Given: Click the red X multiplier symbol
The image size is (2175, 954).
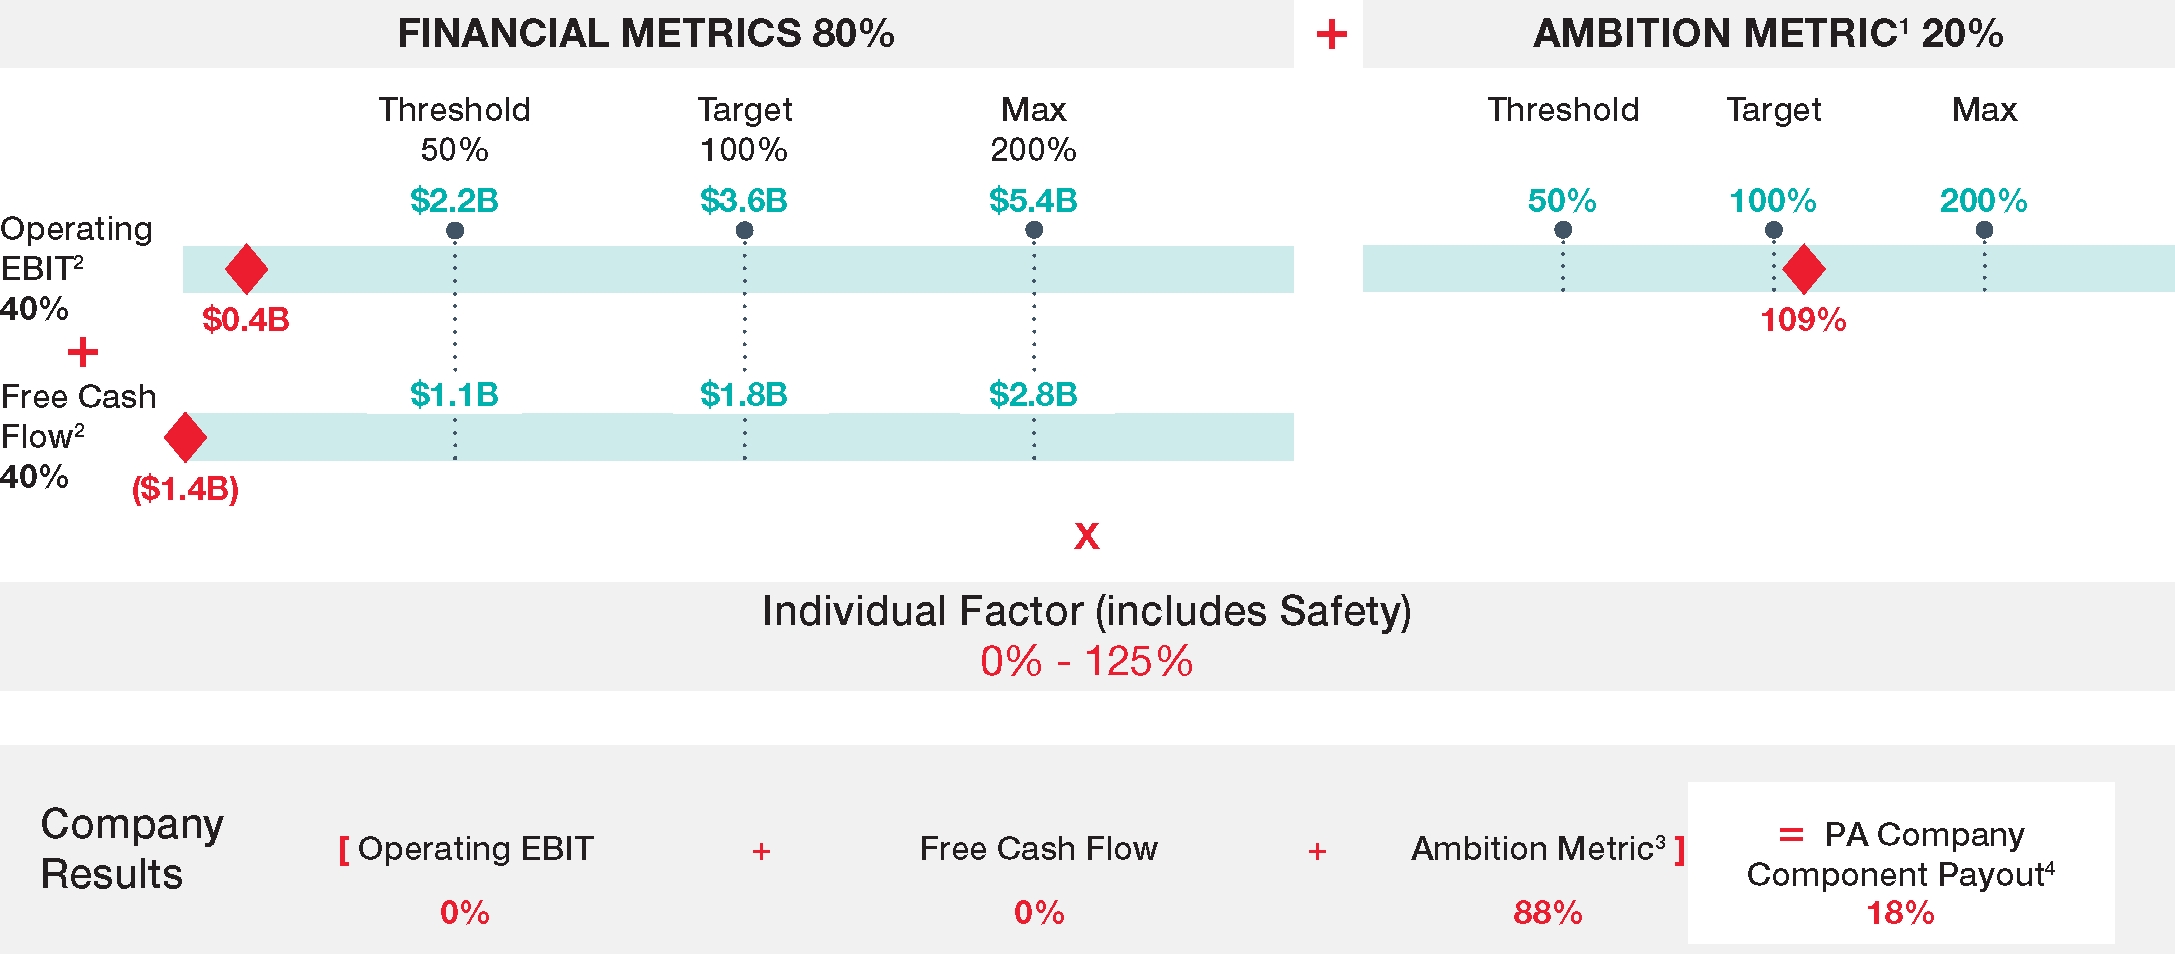Looking at the screenshot, I should [x=1087, y=537].
